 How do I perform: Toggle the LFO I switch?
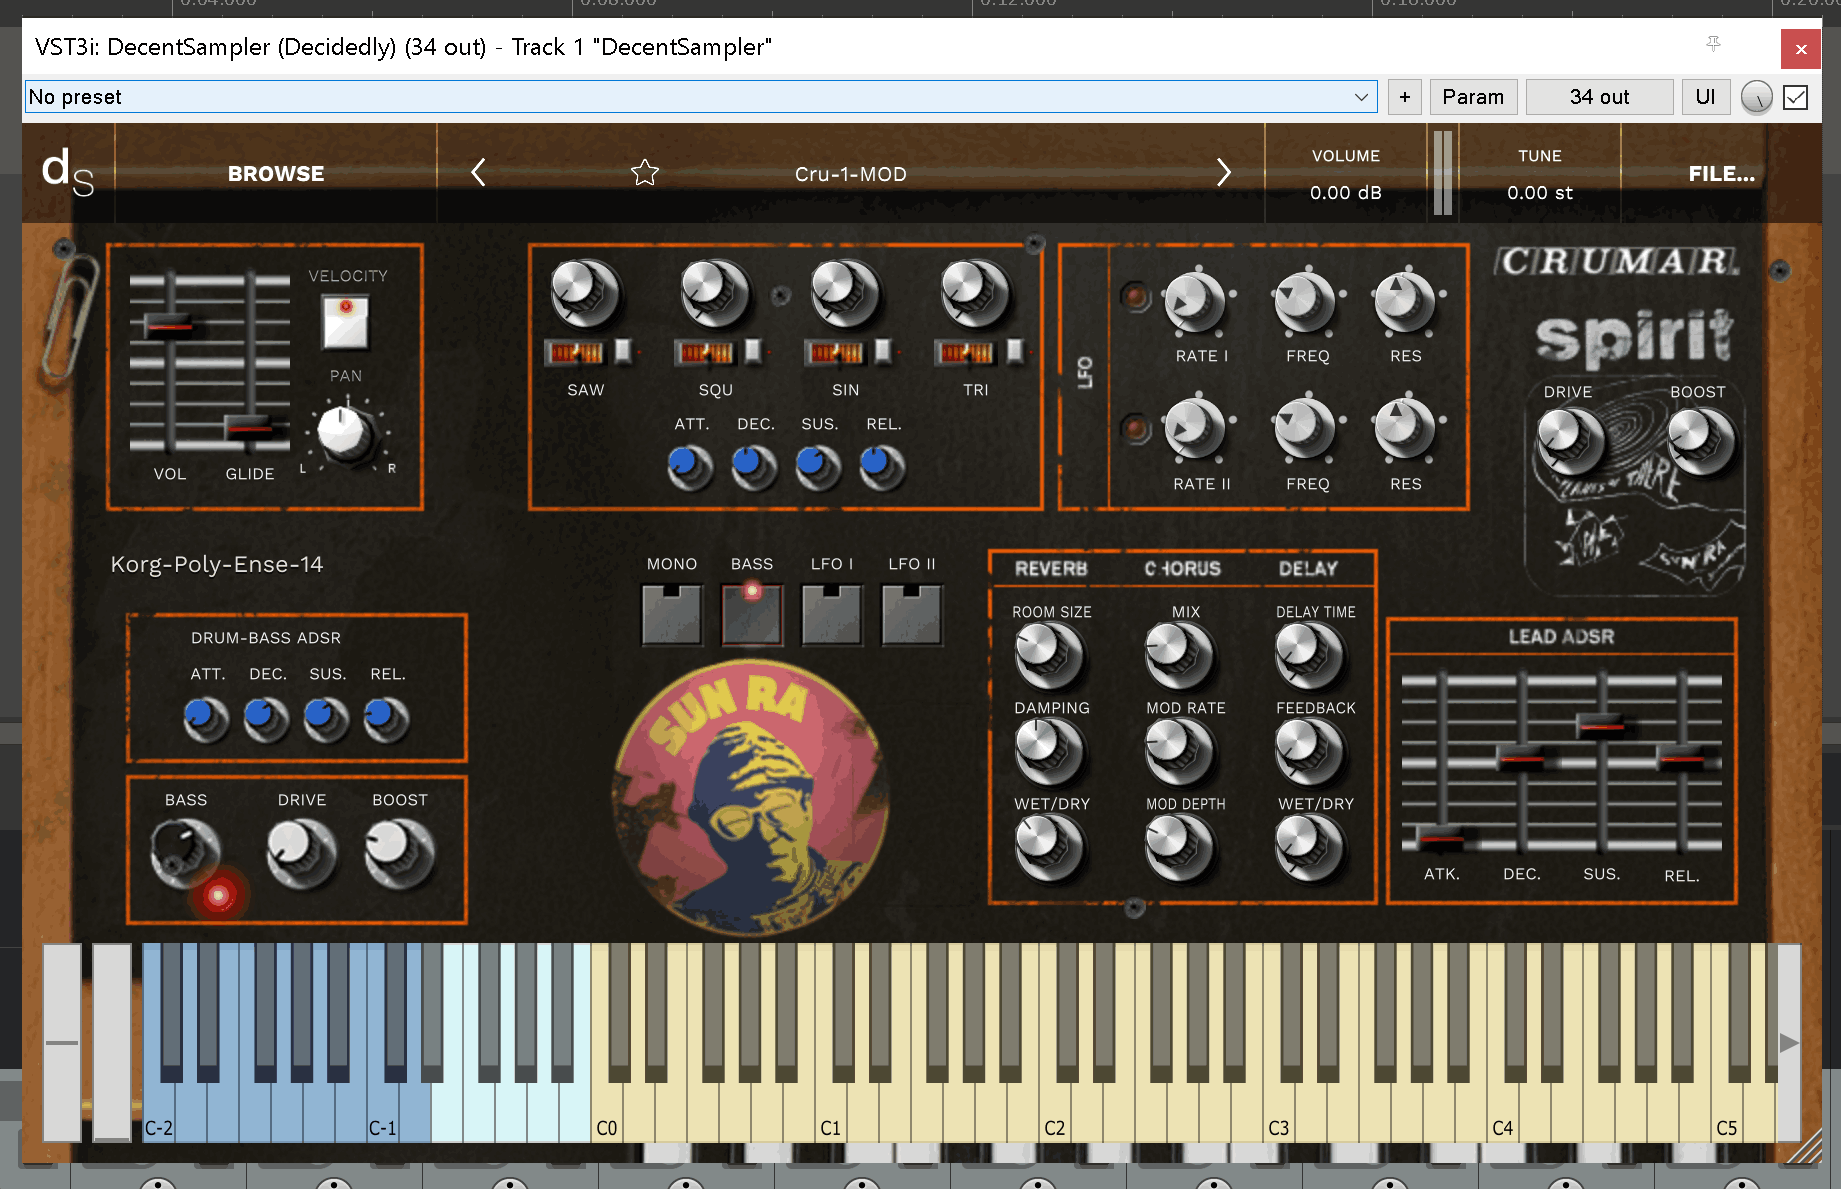tap(832, 615)
